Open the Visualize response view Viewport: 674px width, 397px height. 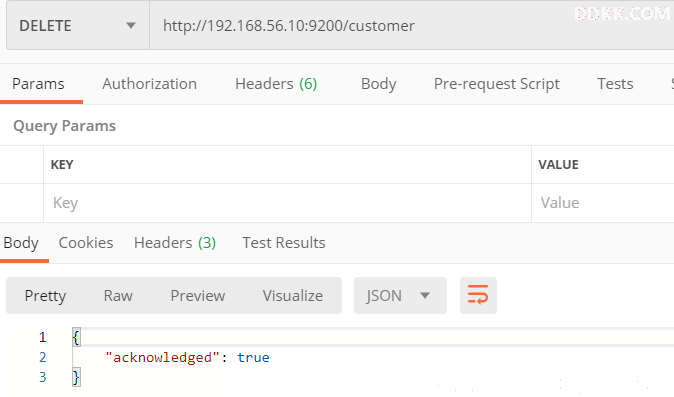pos(293,296)
